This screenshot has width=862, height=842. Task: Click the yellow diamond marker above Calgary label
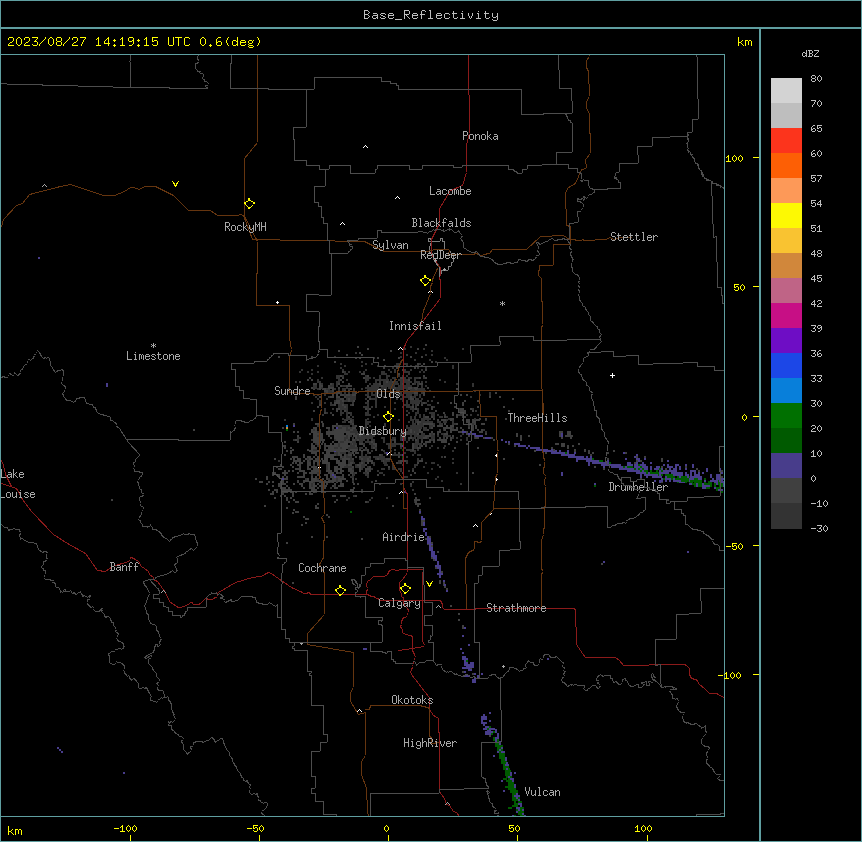[405, 589]
